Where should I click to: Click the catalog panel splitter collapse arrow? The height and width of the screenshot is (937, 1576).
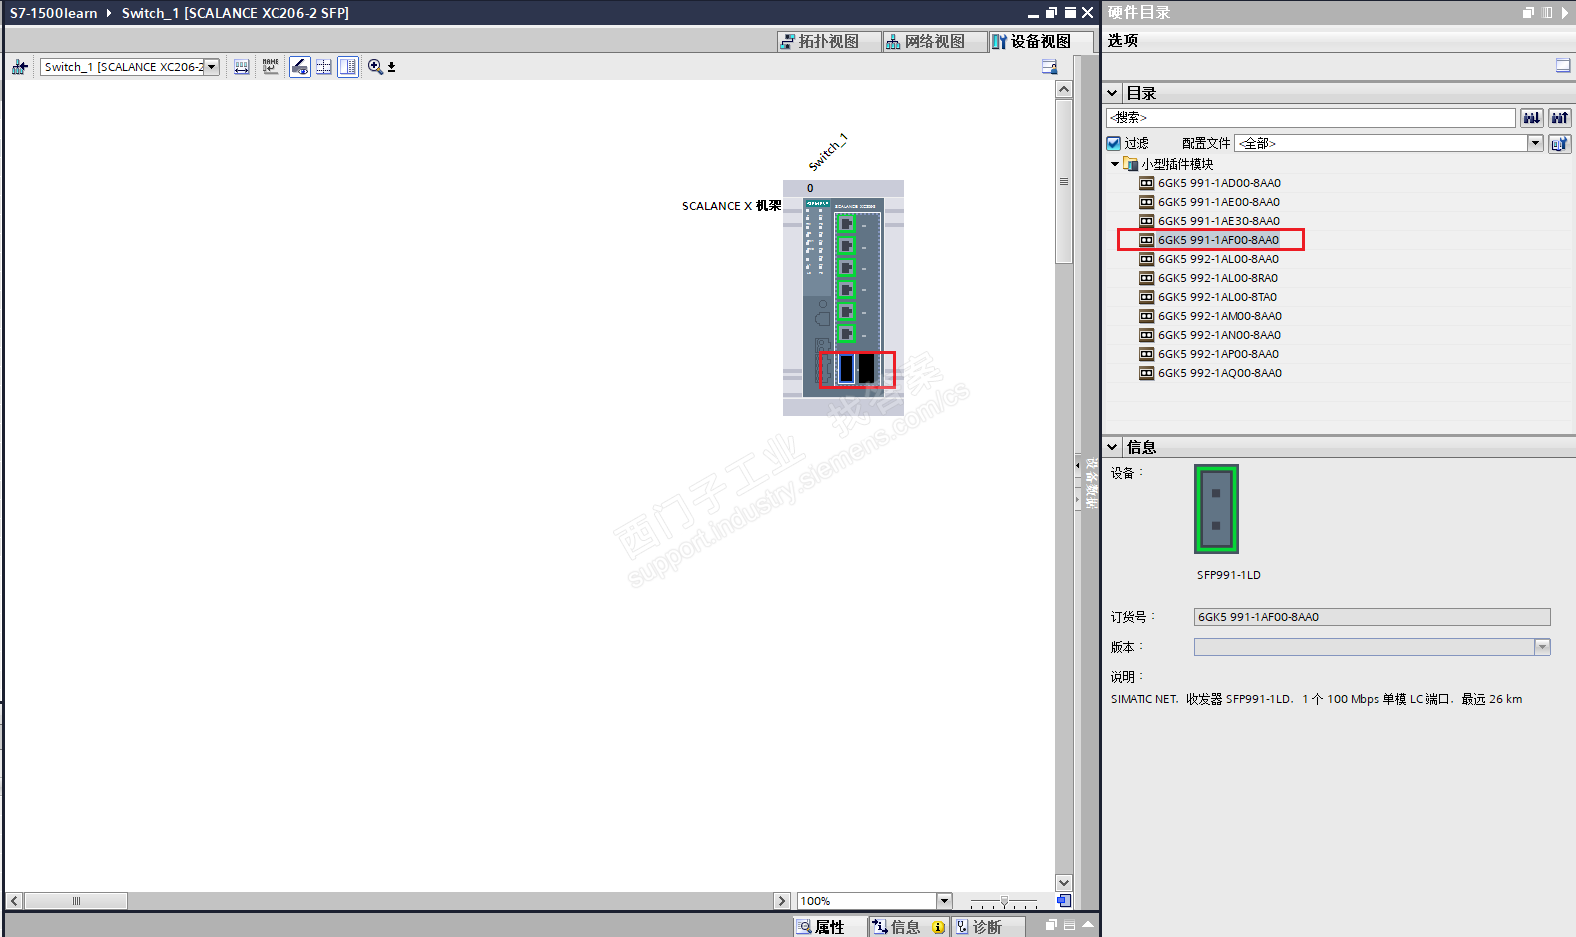point(1078,465)
